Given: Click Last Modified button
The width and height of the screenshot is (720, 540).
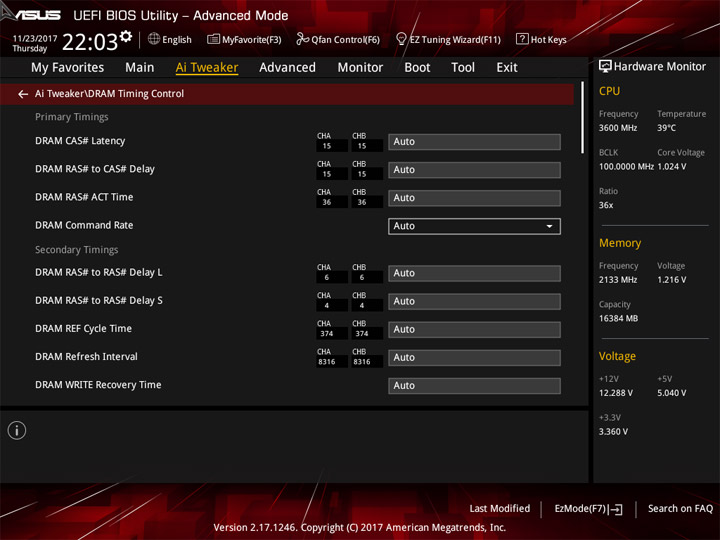Looking at the screenshot, I should coord(500,509).
